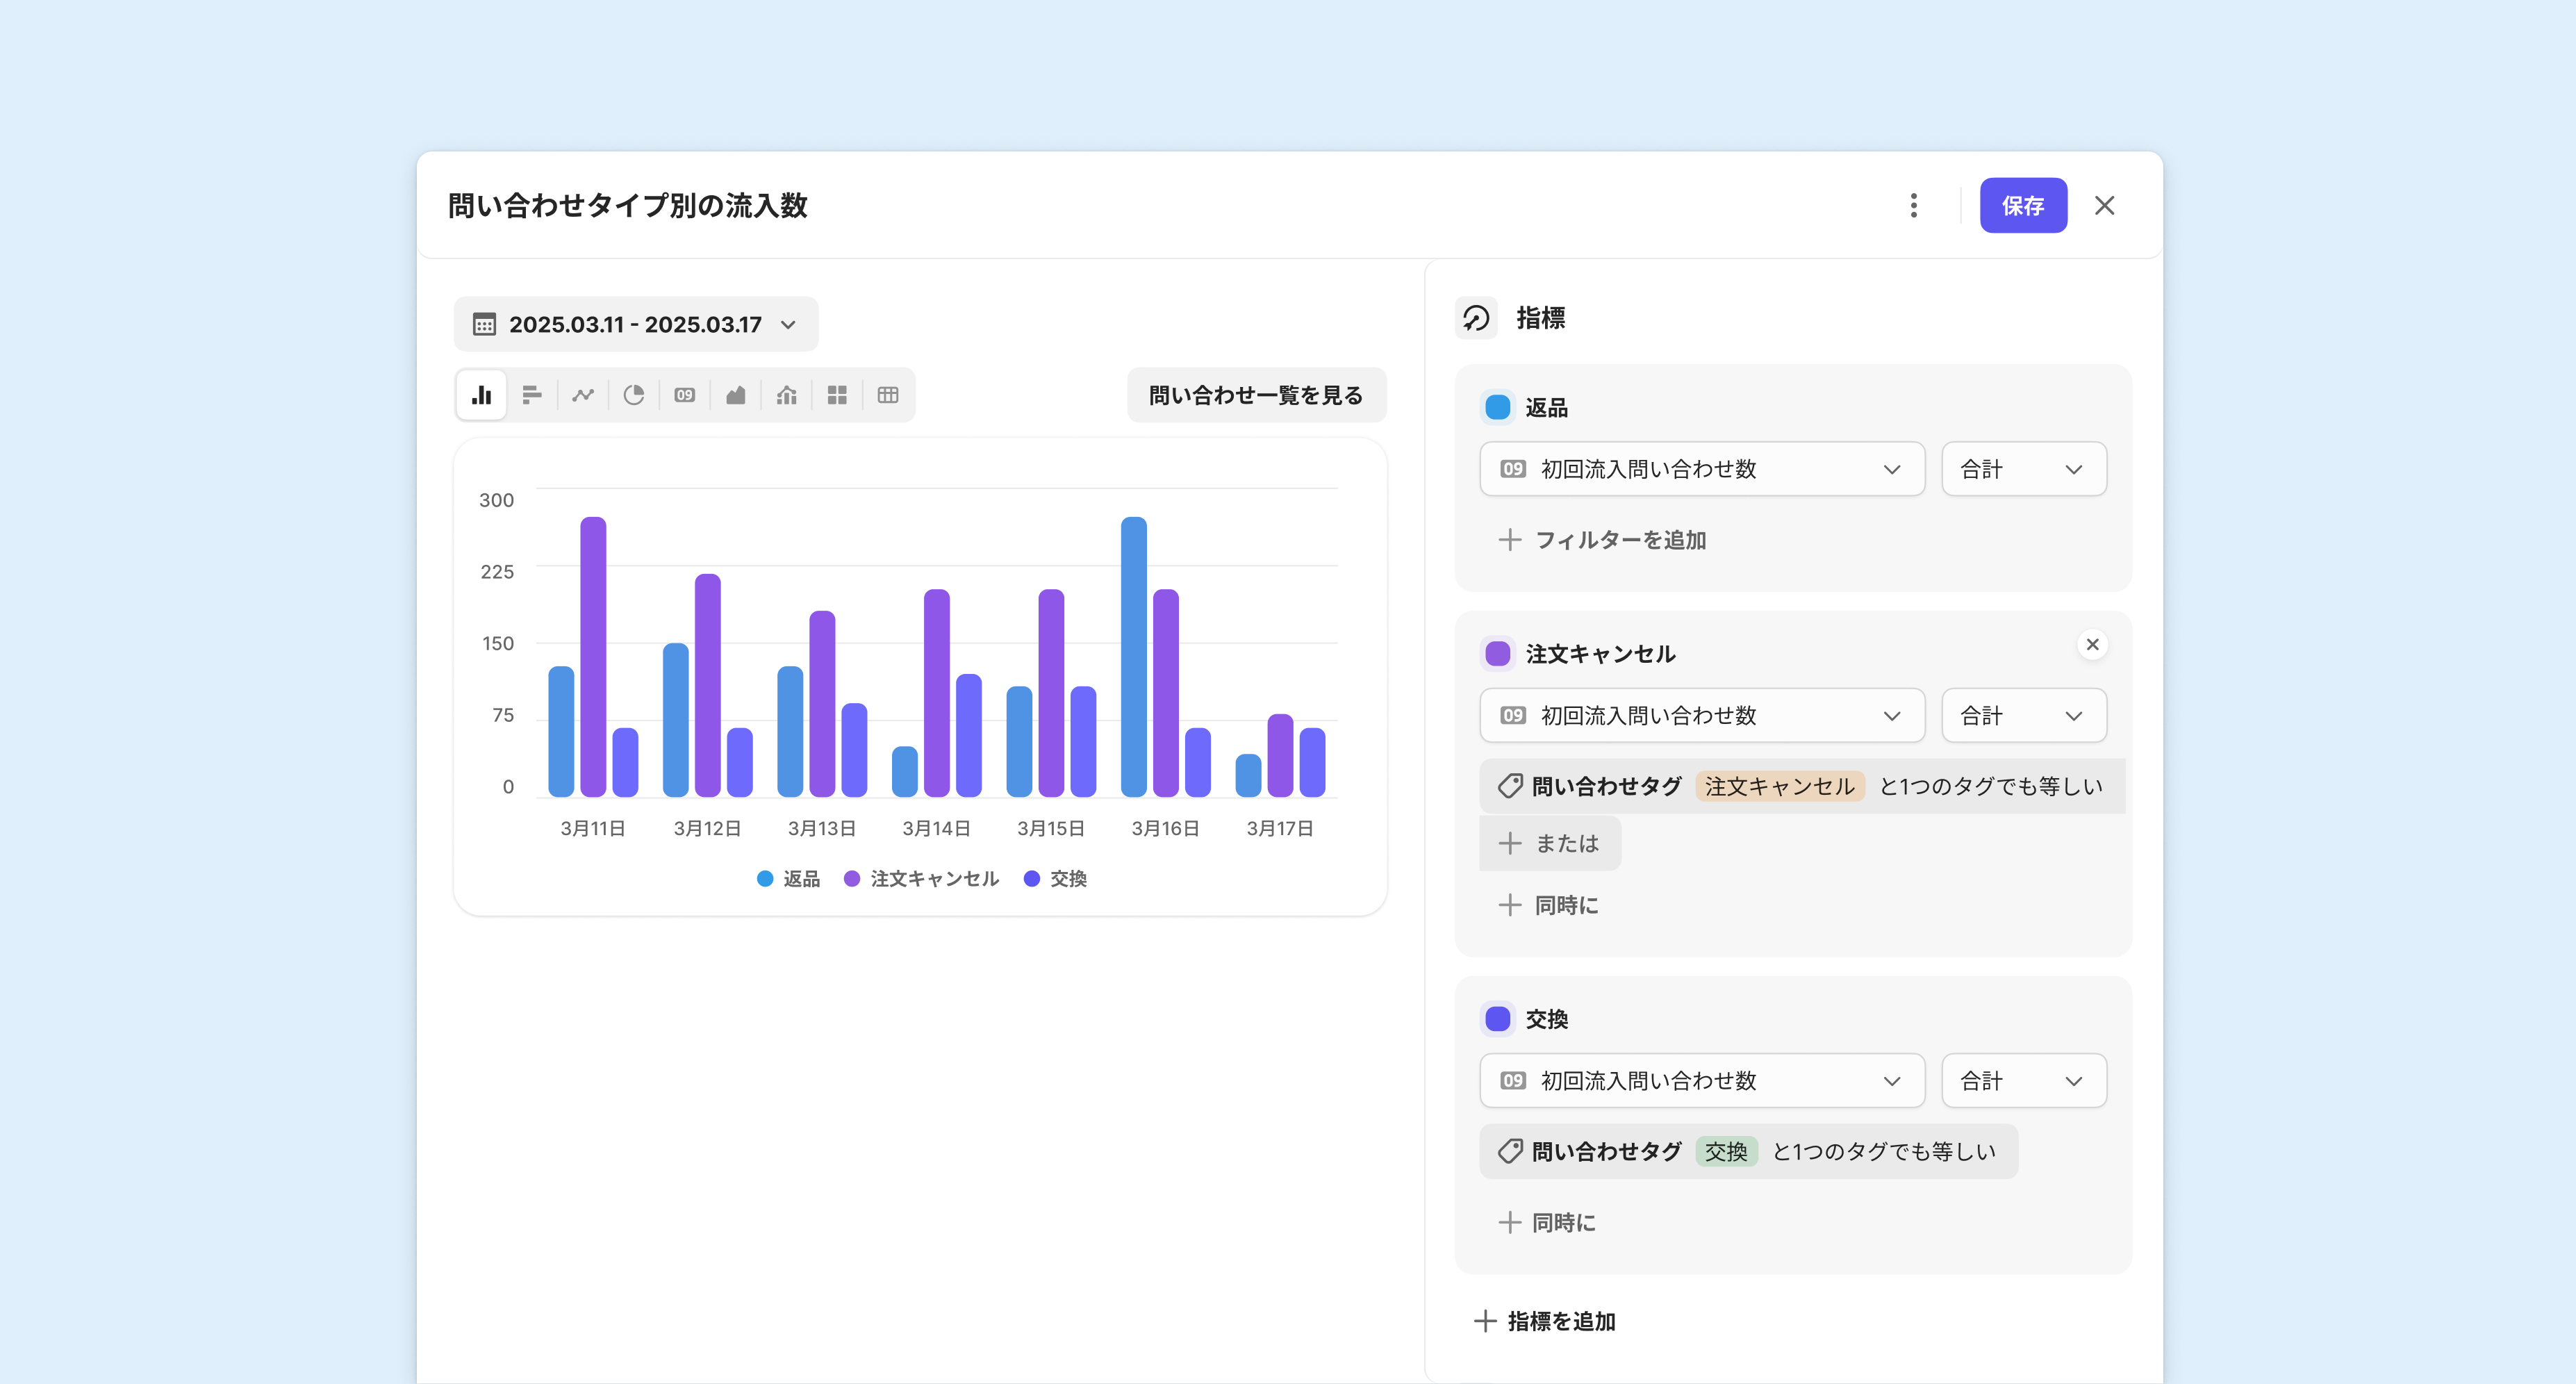Open the date range 2025.03.11 - 2025.03.17 dropdown
2576x1384 pixels.
click(x=636, y=324)
